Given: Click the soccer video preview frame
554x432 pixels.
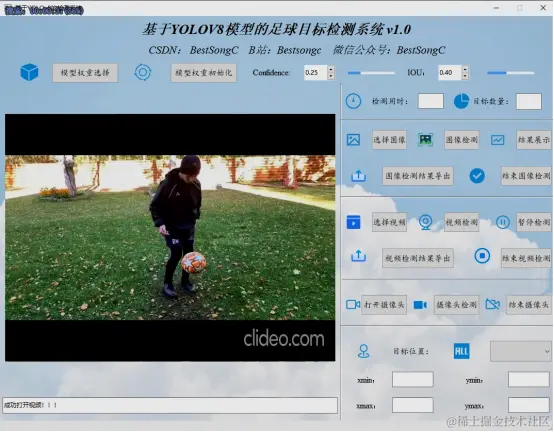Looking at the screenshot, I should [x=170, y=237].
